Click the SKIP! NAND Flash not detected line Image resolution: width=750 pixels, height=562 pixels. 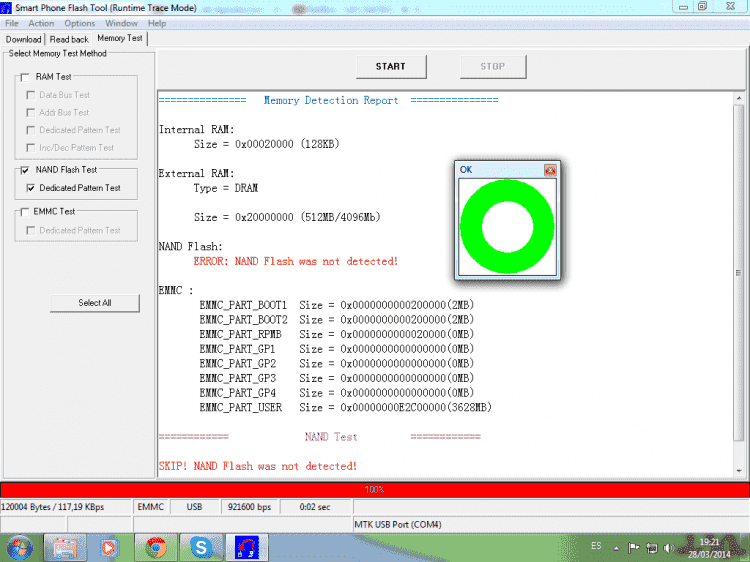(x=258, y=466)
